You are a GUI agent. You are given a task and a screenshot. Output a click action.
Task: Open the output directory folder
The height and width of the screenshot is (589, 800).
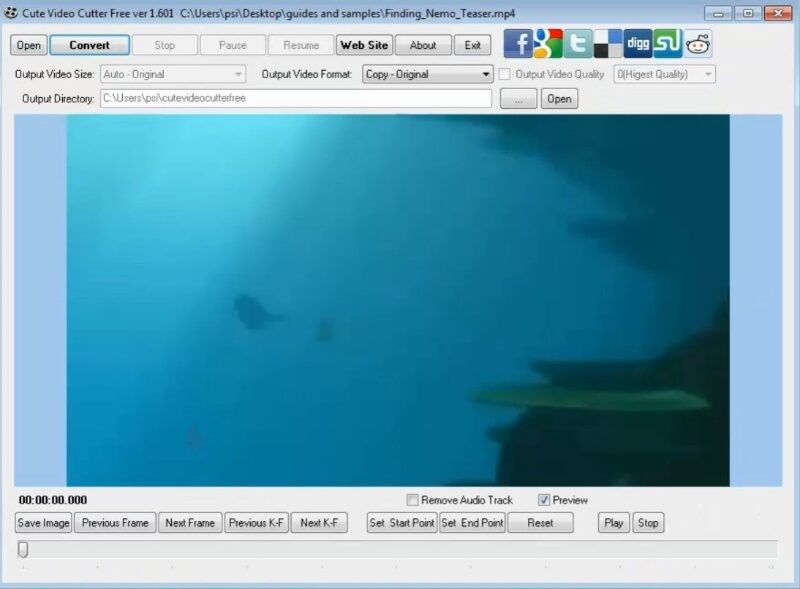(x=559, y=99)
